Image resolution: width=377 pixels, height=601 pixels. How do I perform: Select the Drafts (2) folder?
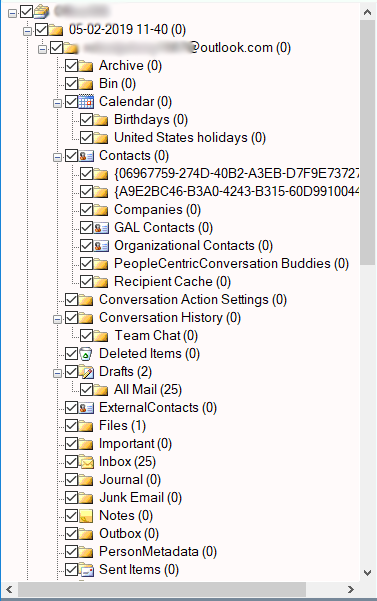coord(125,372)
